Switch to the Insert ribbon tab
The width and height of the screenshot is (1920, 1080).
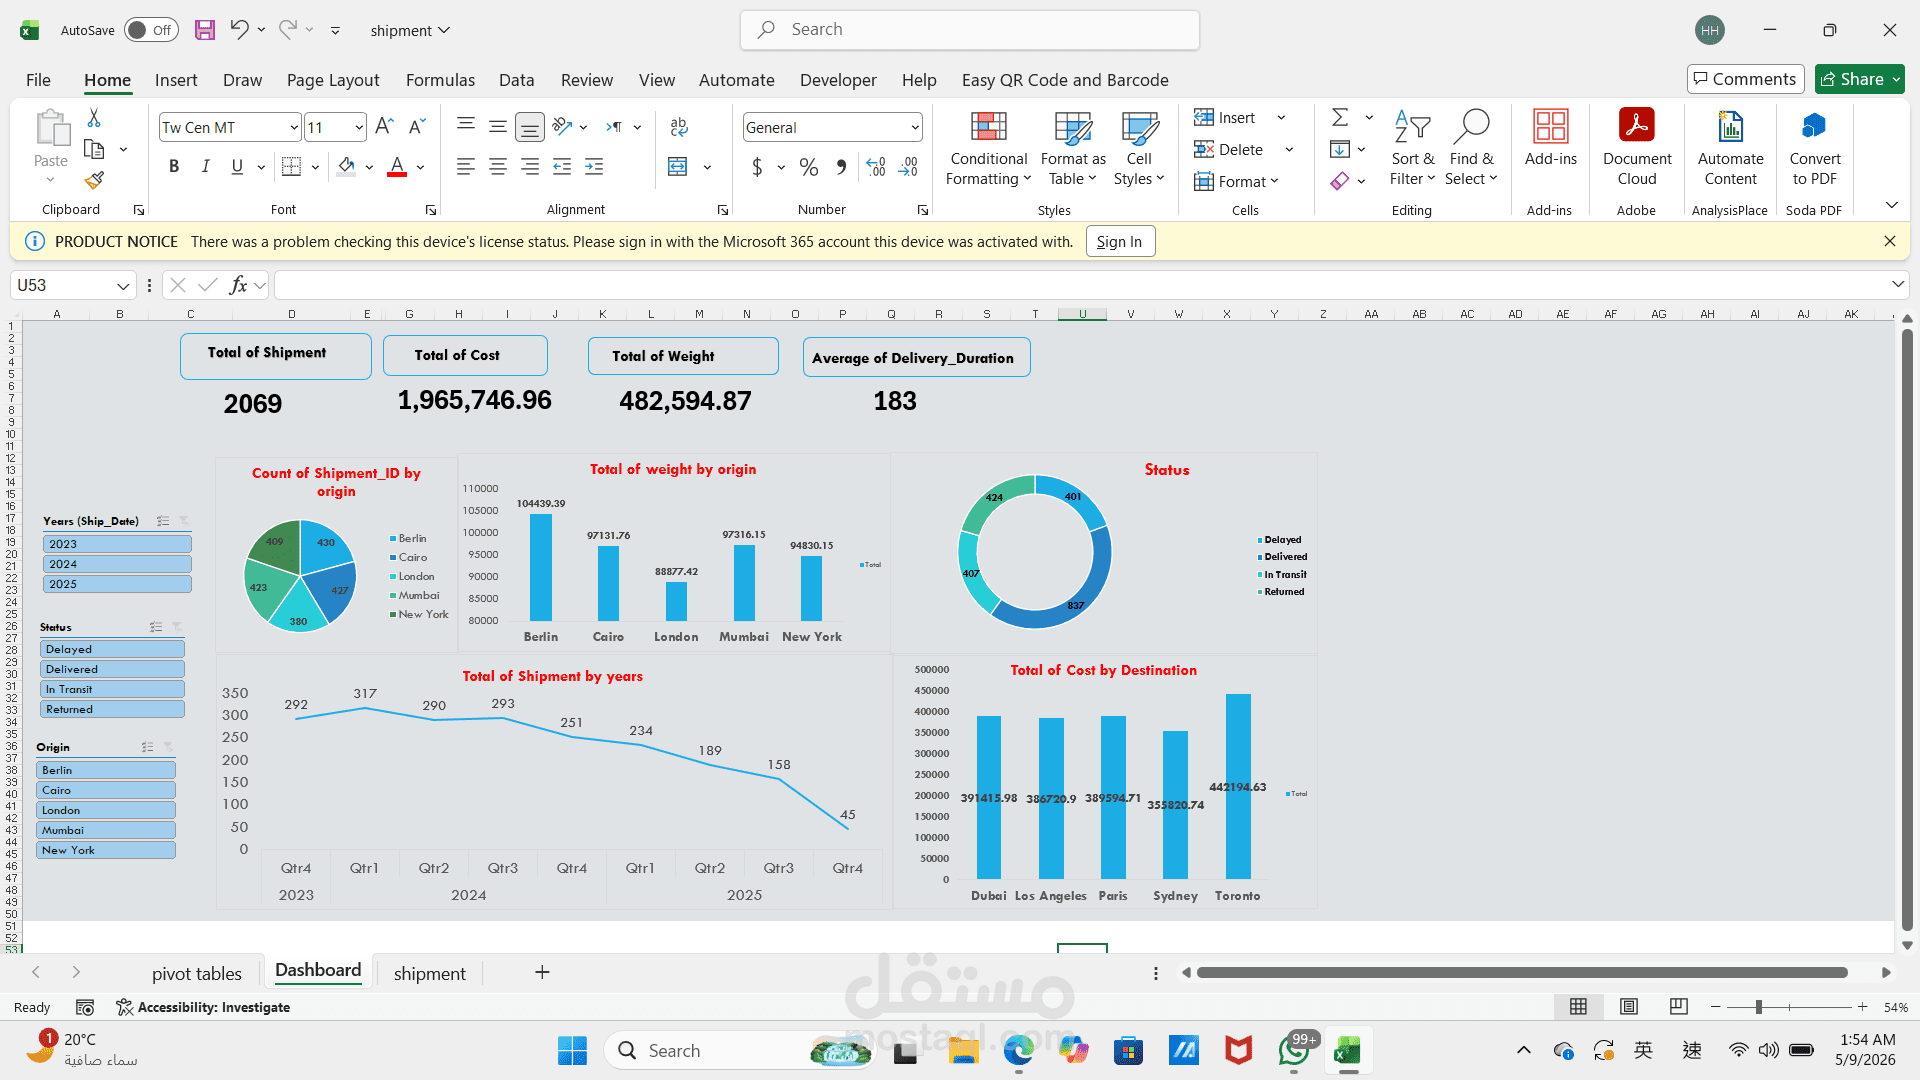pyautogui.click(x=176, y=80)
